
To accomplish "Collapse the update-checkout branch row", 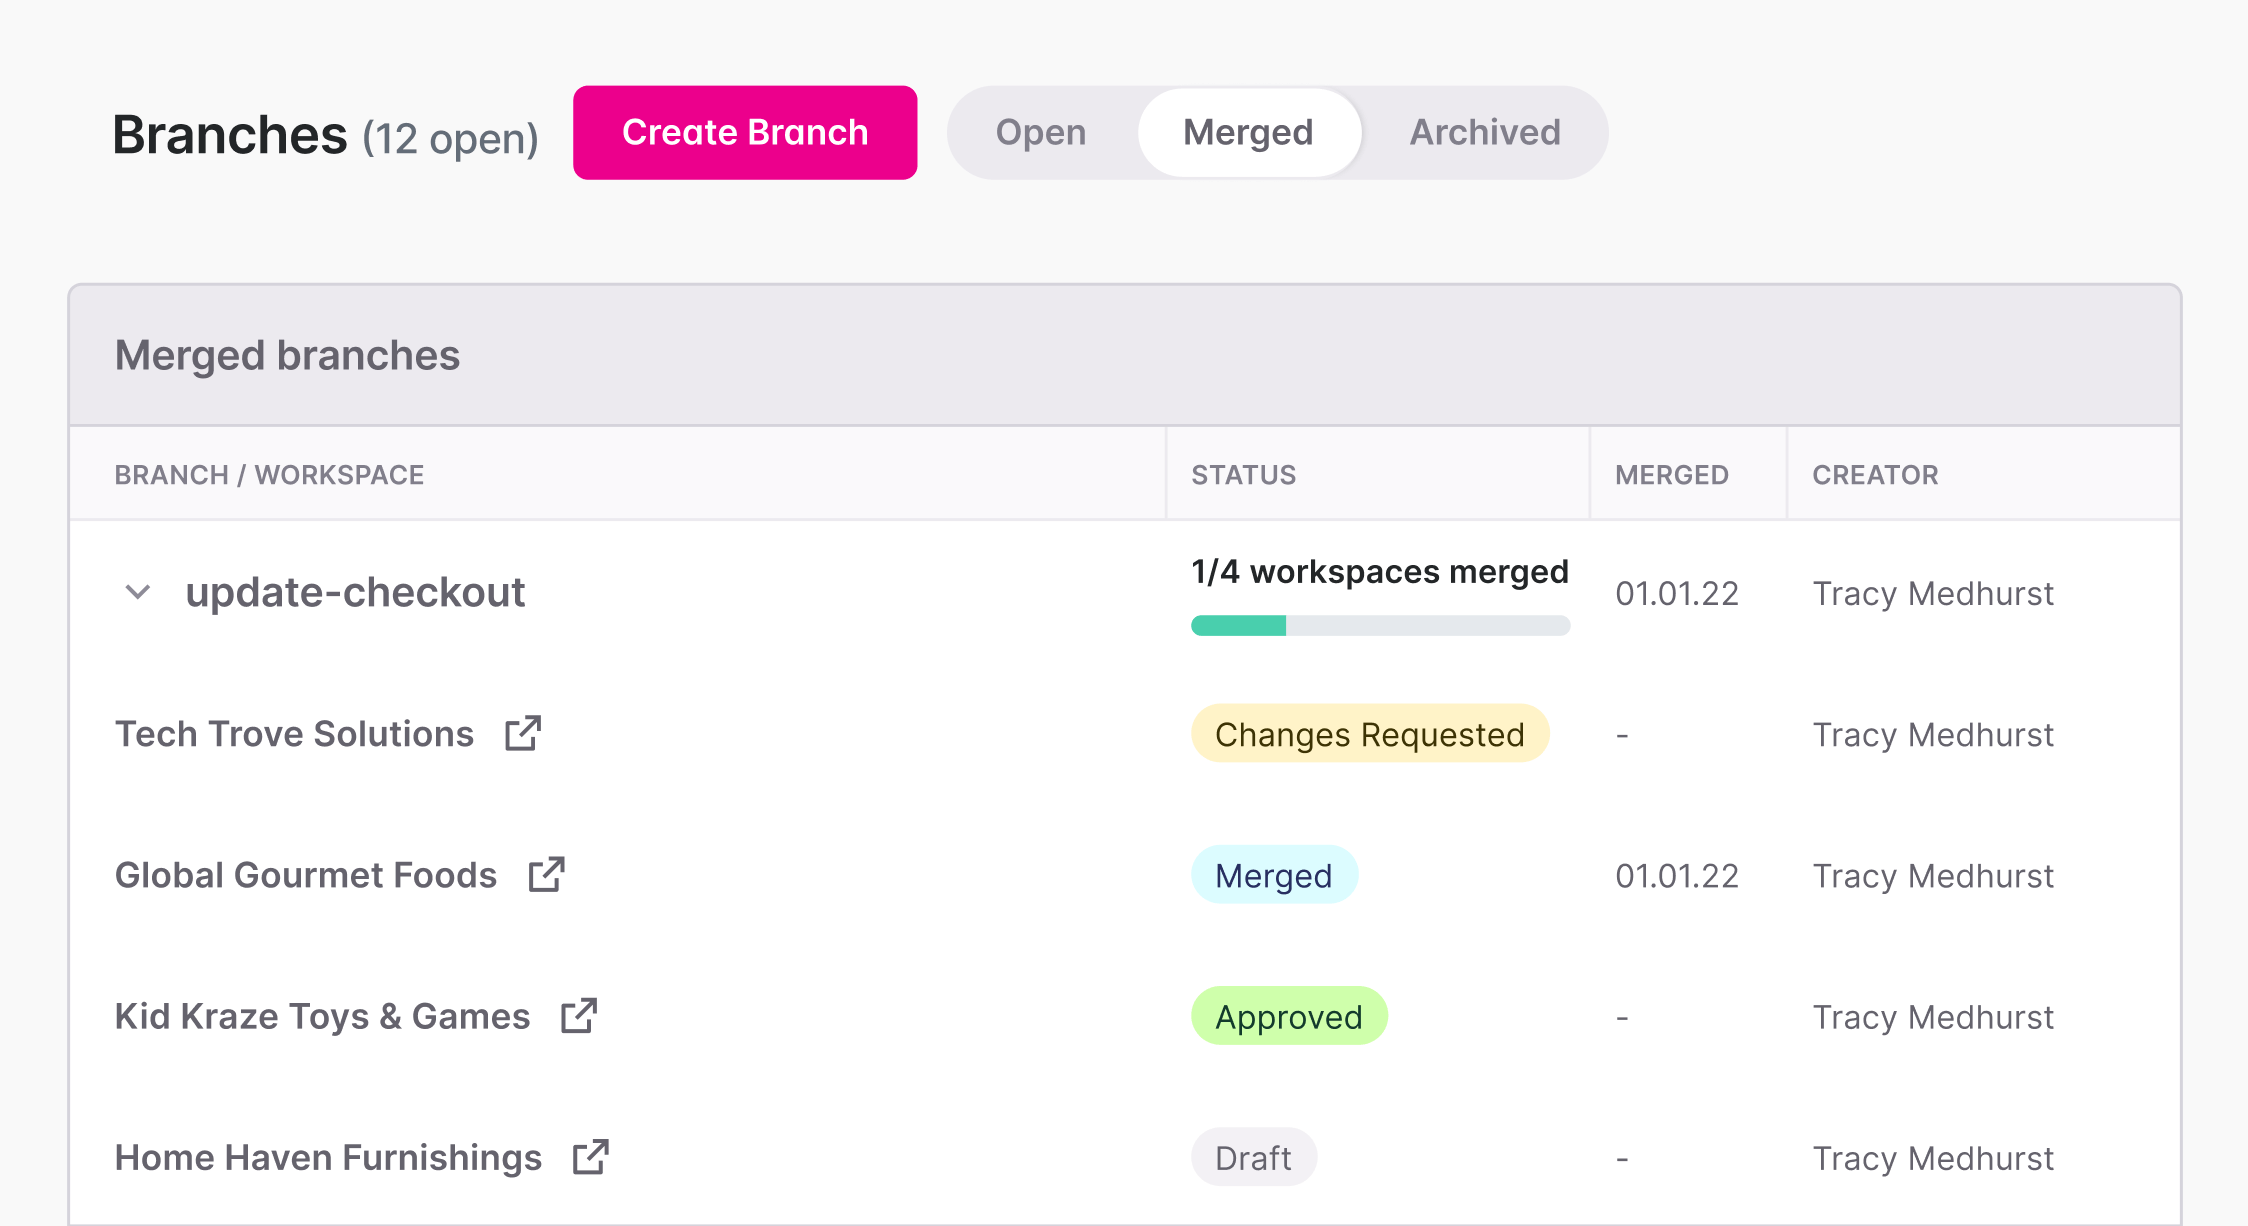I will tap(137, 592).
